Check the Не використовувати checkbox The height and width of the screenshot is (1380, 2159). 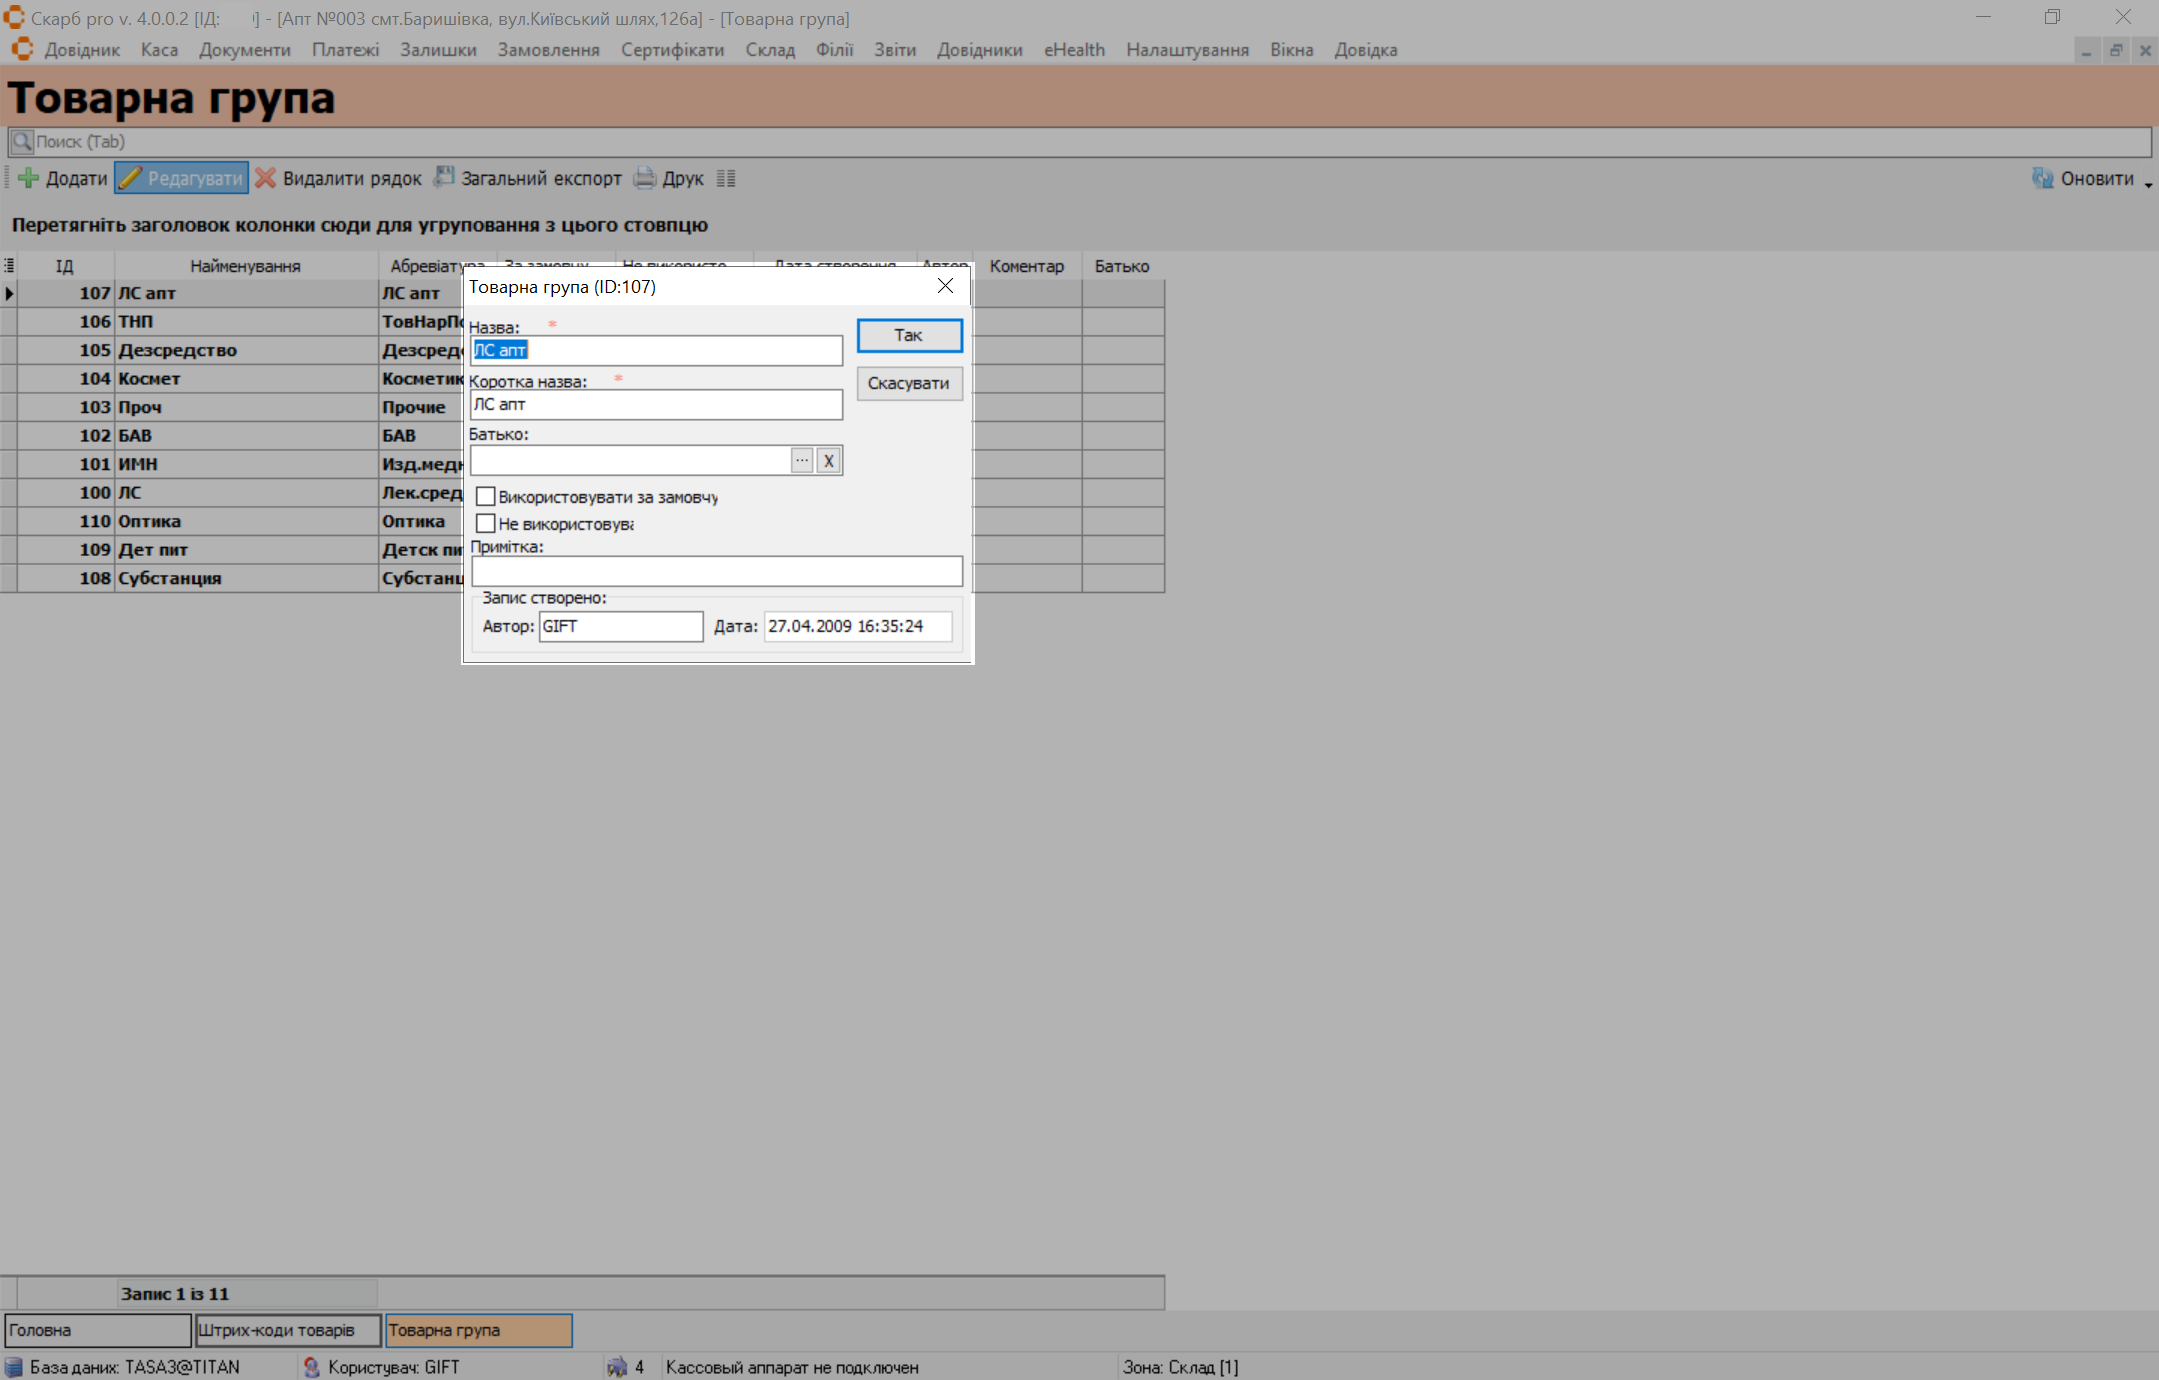tap(486, 524)
